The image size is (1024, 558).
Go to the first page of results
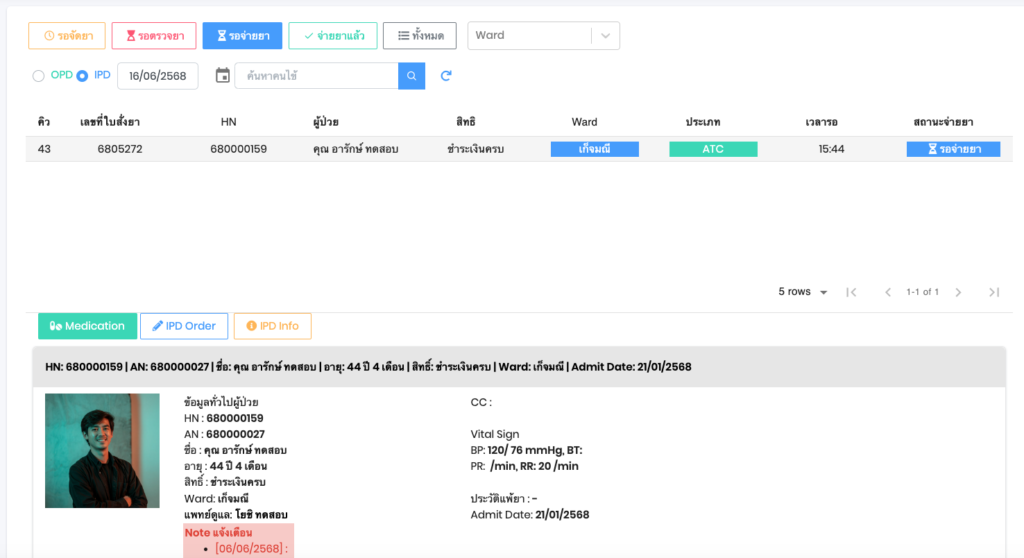point(851,292)
